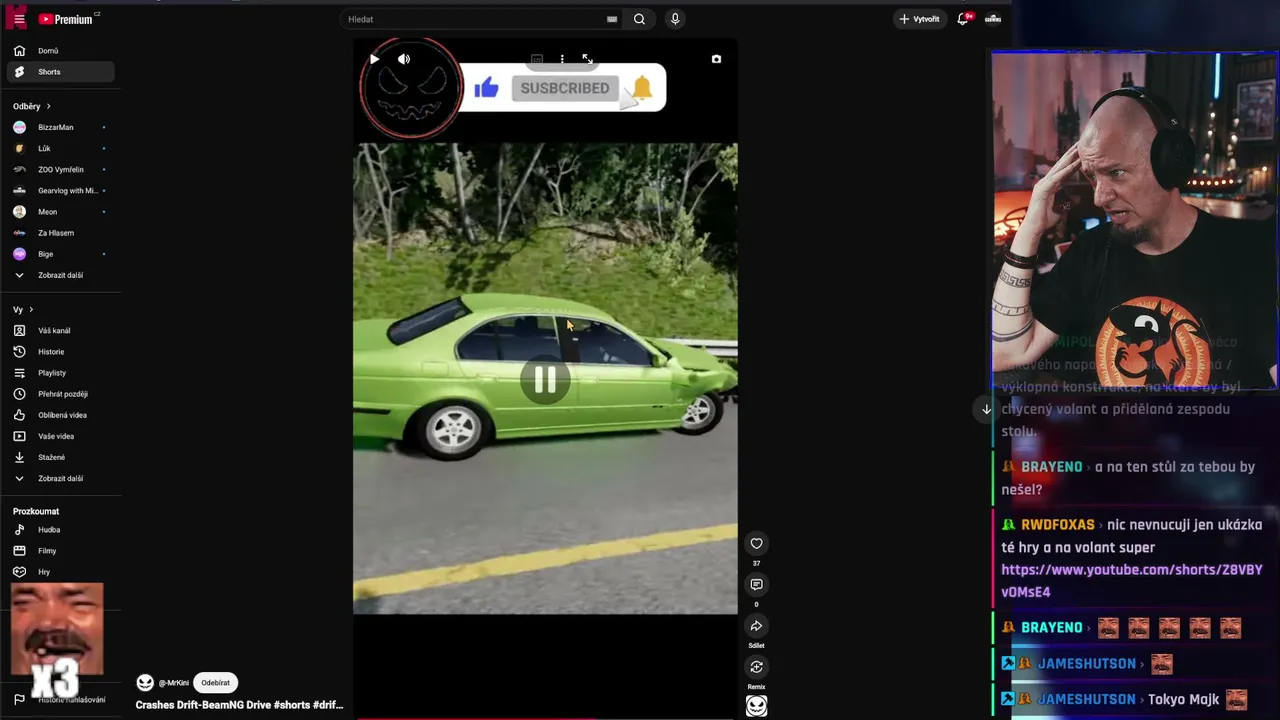Open Domů in the sidebar
The height and width of the screenshot is (720, 1280).
[x=60, y=51]
